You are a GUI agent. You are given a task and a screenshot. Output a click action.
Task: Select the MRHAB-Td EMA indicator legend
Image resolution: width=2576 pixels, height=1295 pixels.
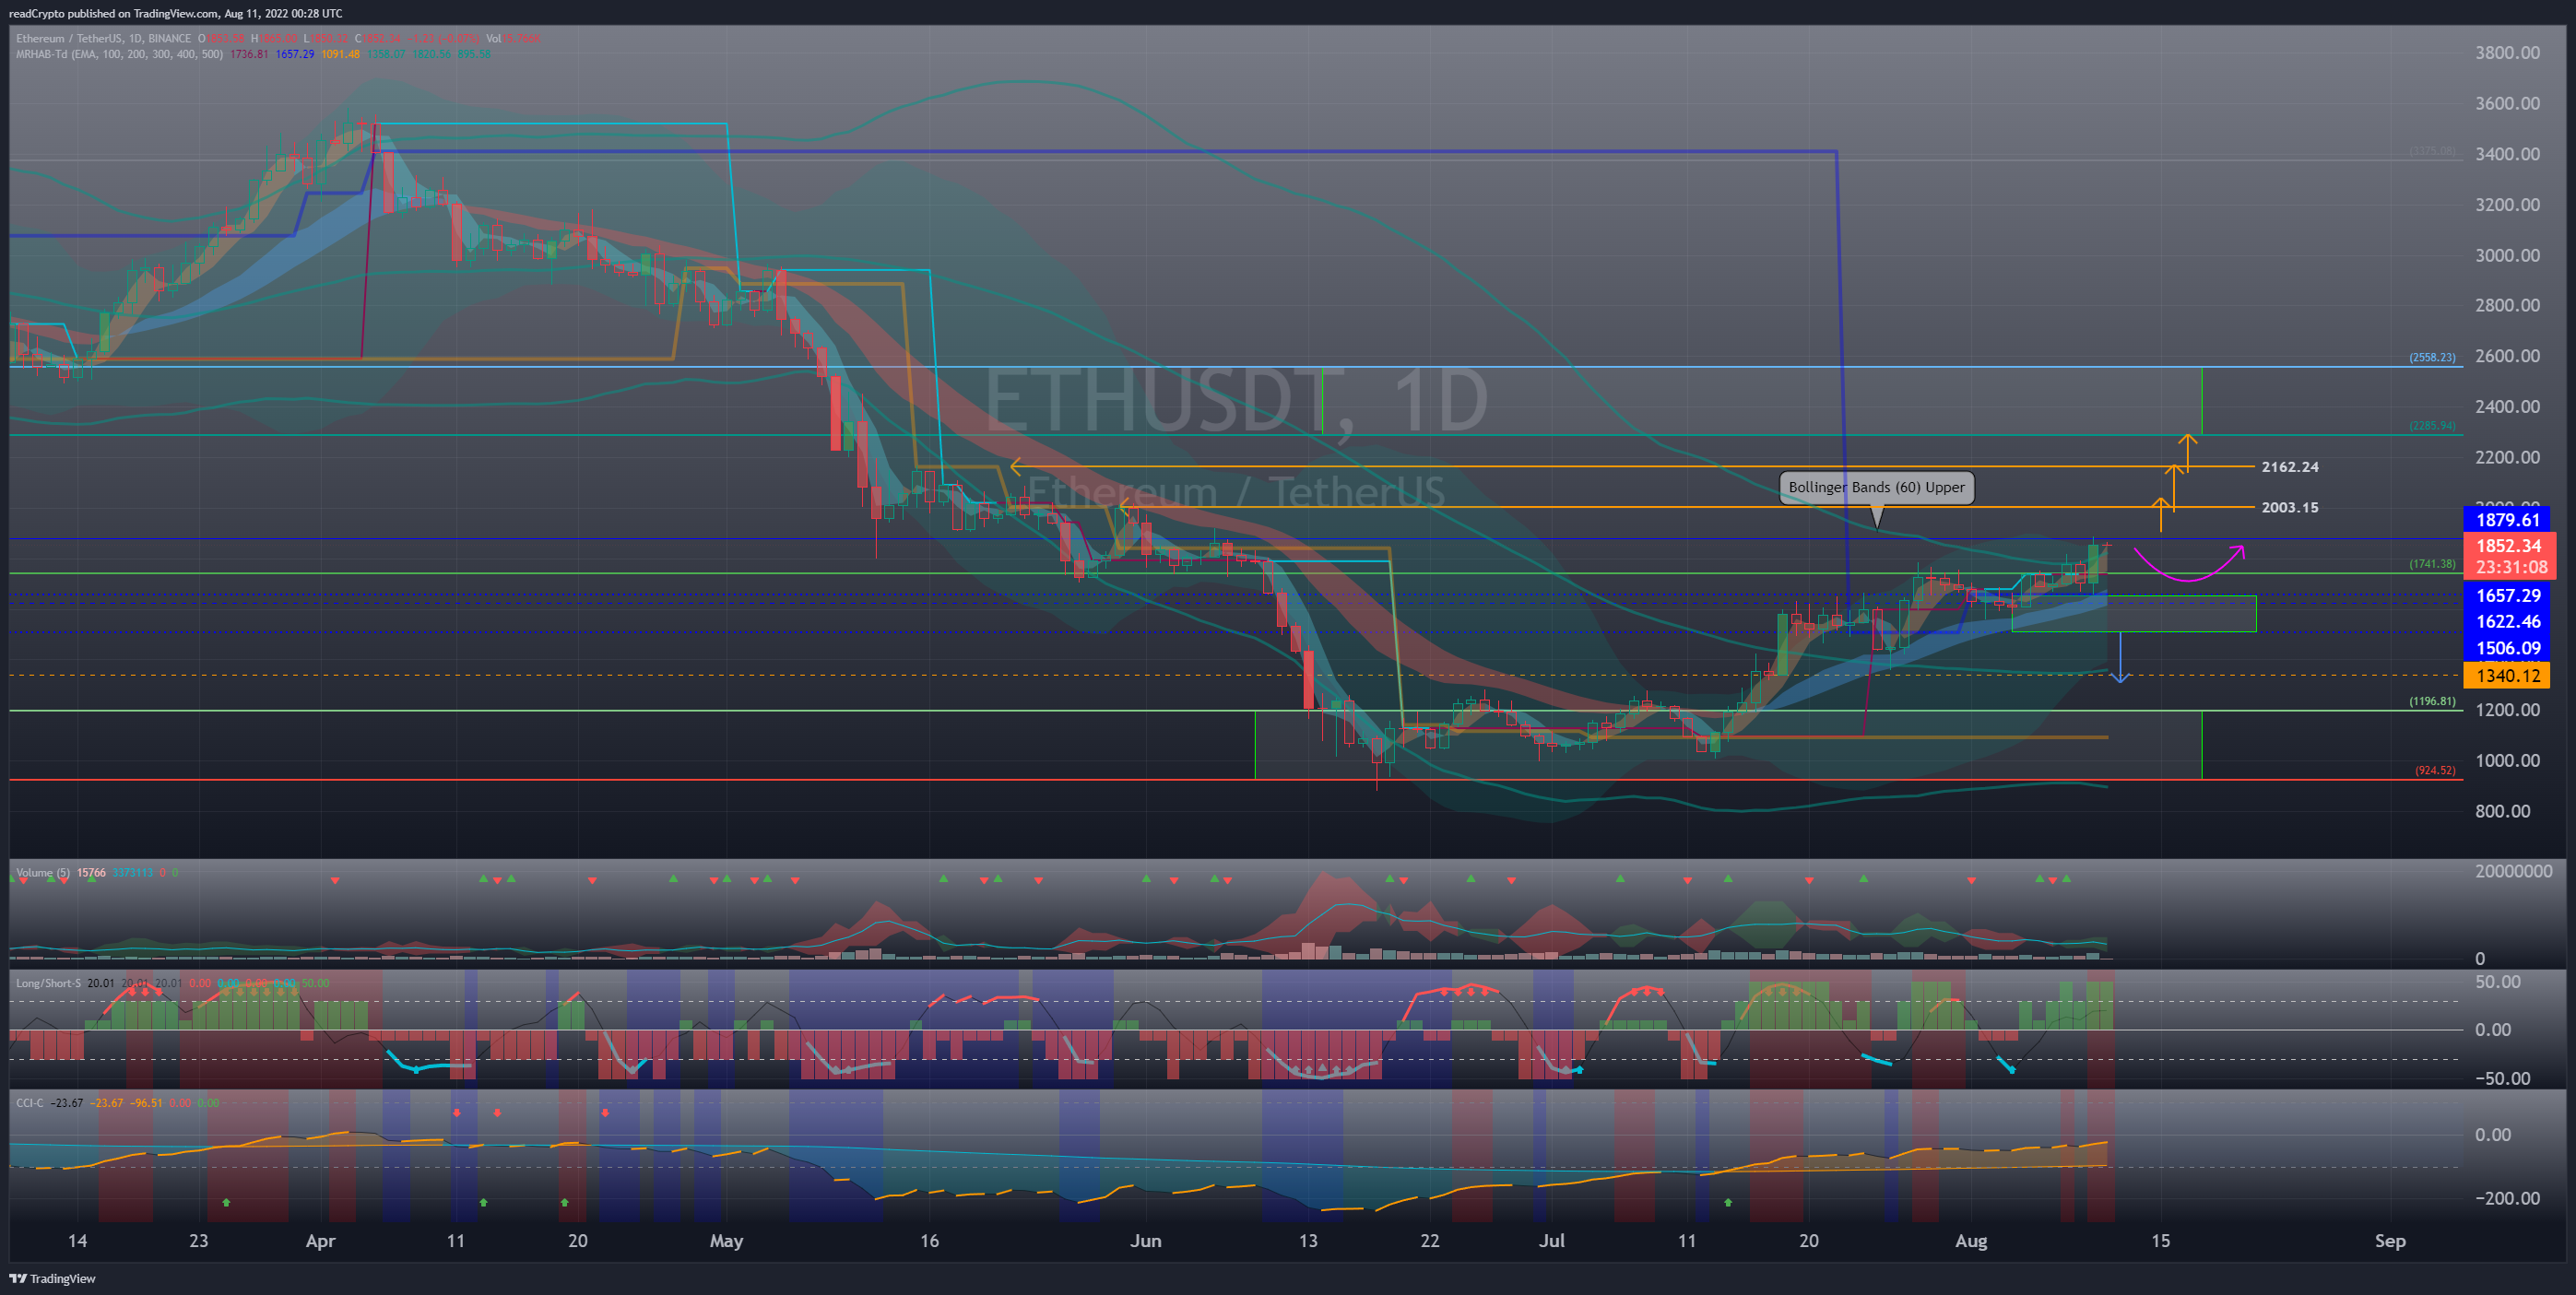pos(119,54)
